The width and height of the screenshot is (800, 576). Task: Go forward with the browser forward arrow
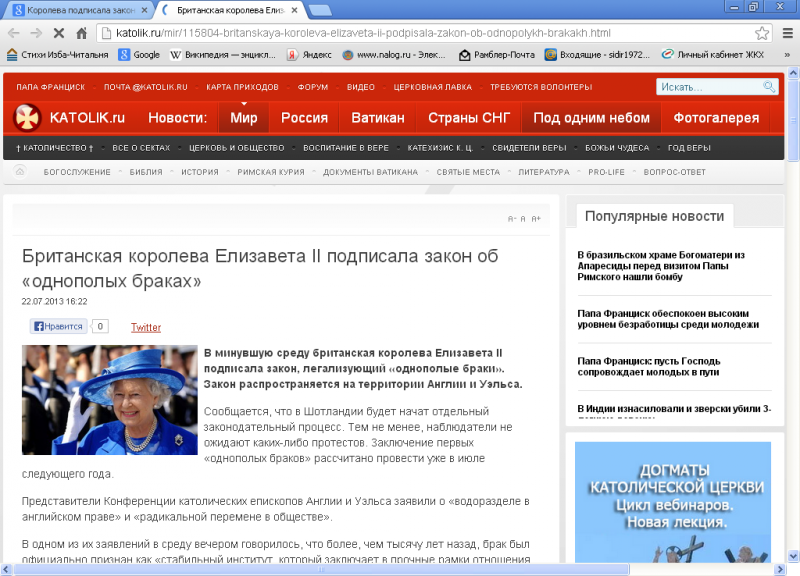pos(36,33)
